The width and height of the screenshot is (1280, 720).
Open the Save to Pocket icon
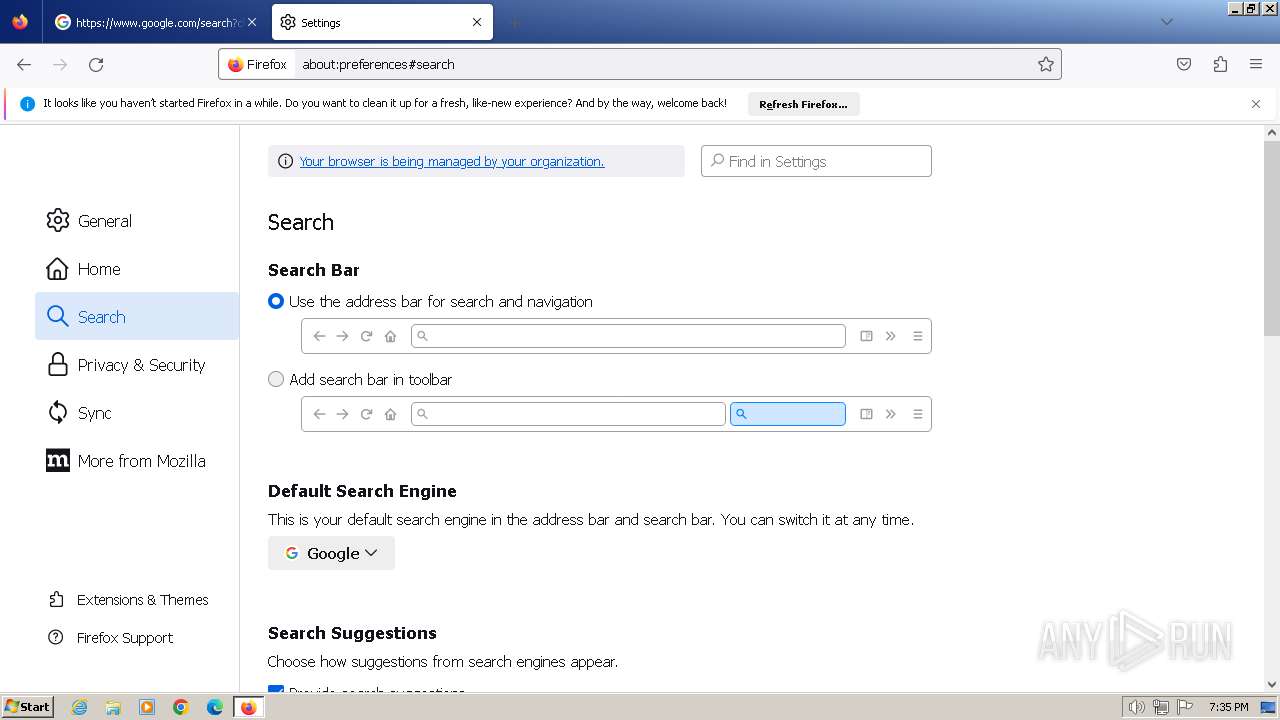click(1184, 64)
